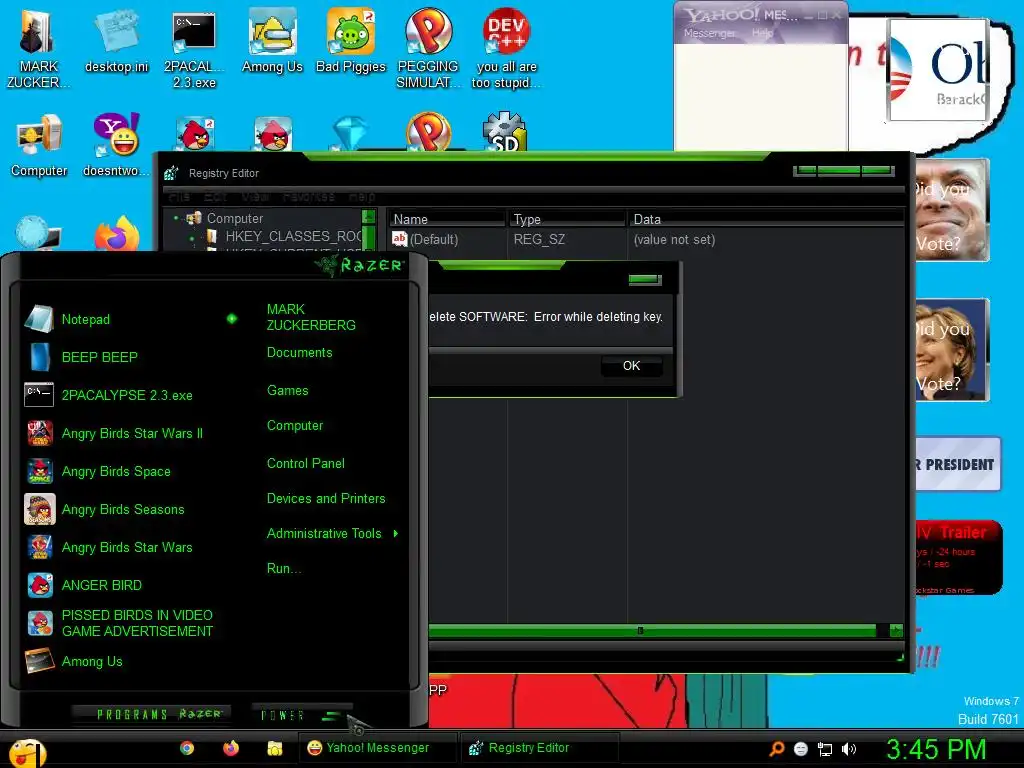Open Devices and Printers

coord(326,498)
